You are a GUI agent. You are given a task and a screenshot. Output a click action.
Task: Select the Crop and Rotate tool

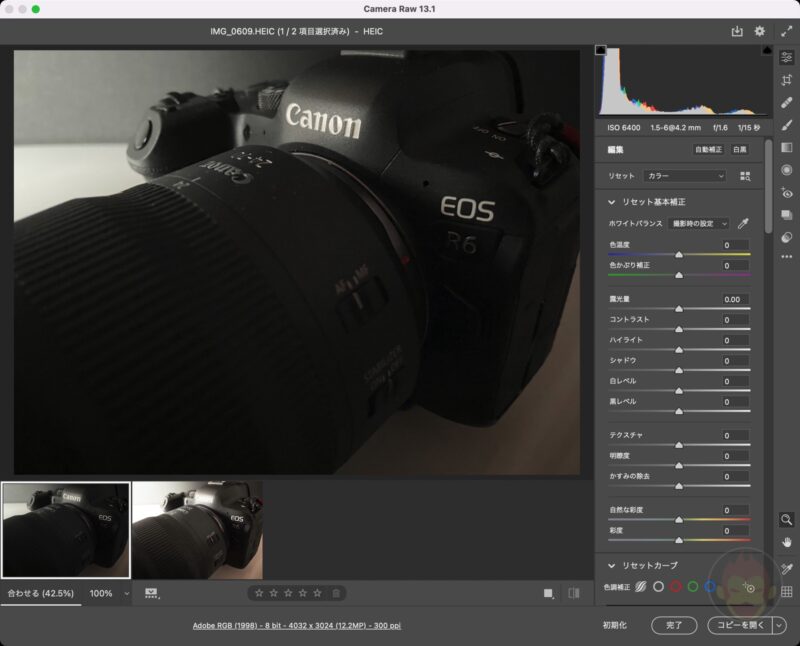[787, 80]
